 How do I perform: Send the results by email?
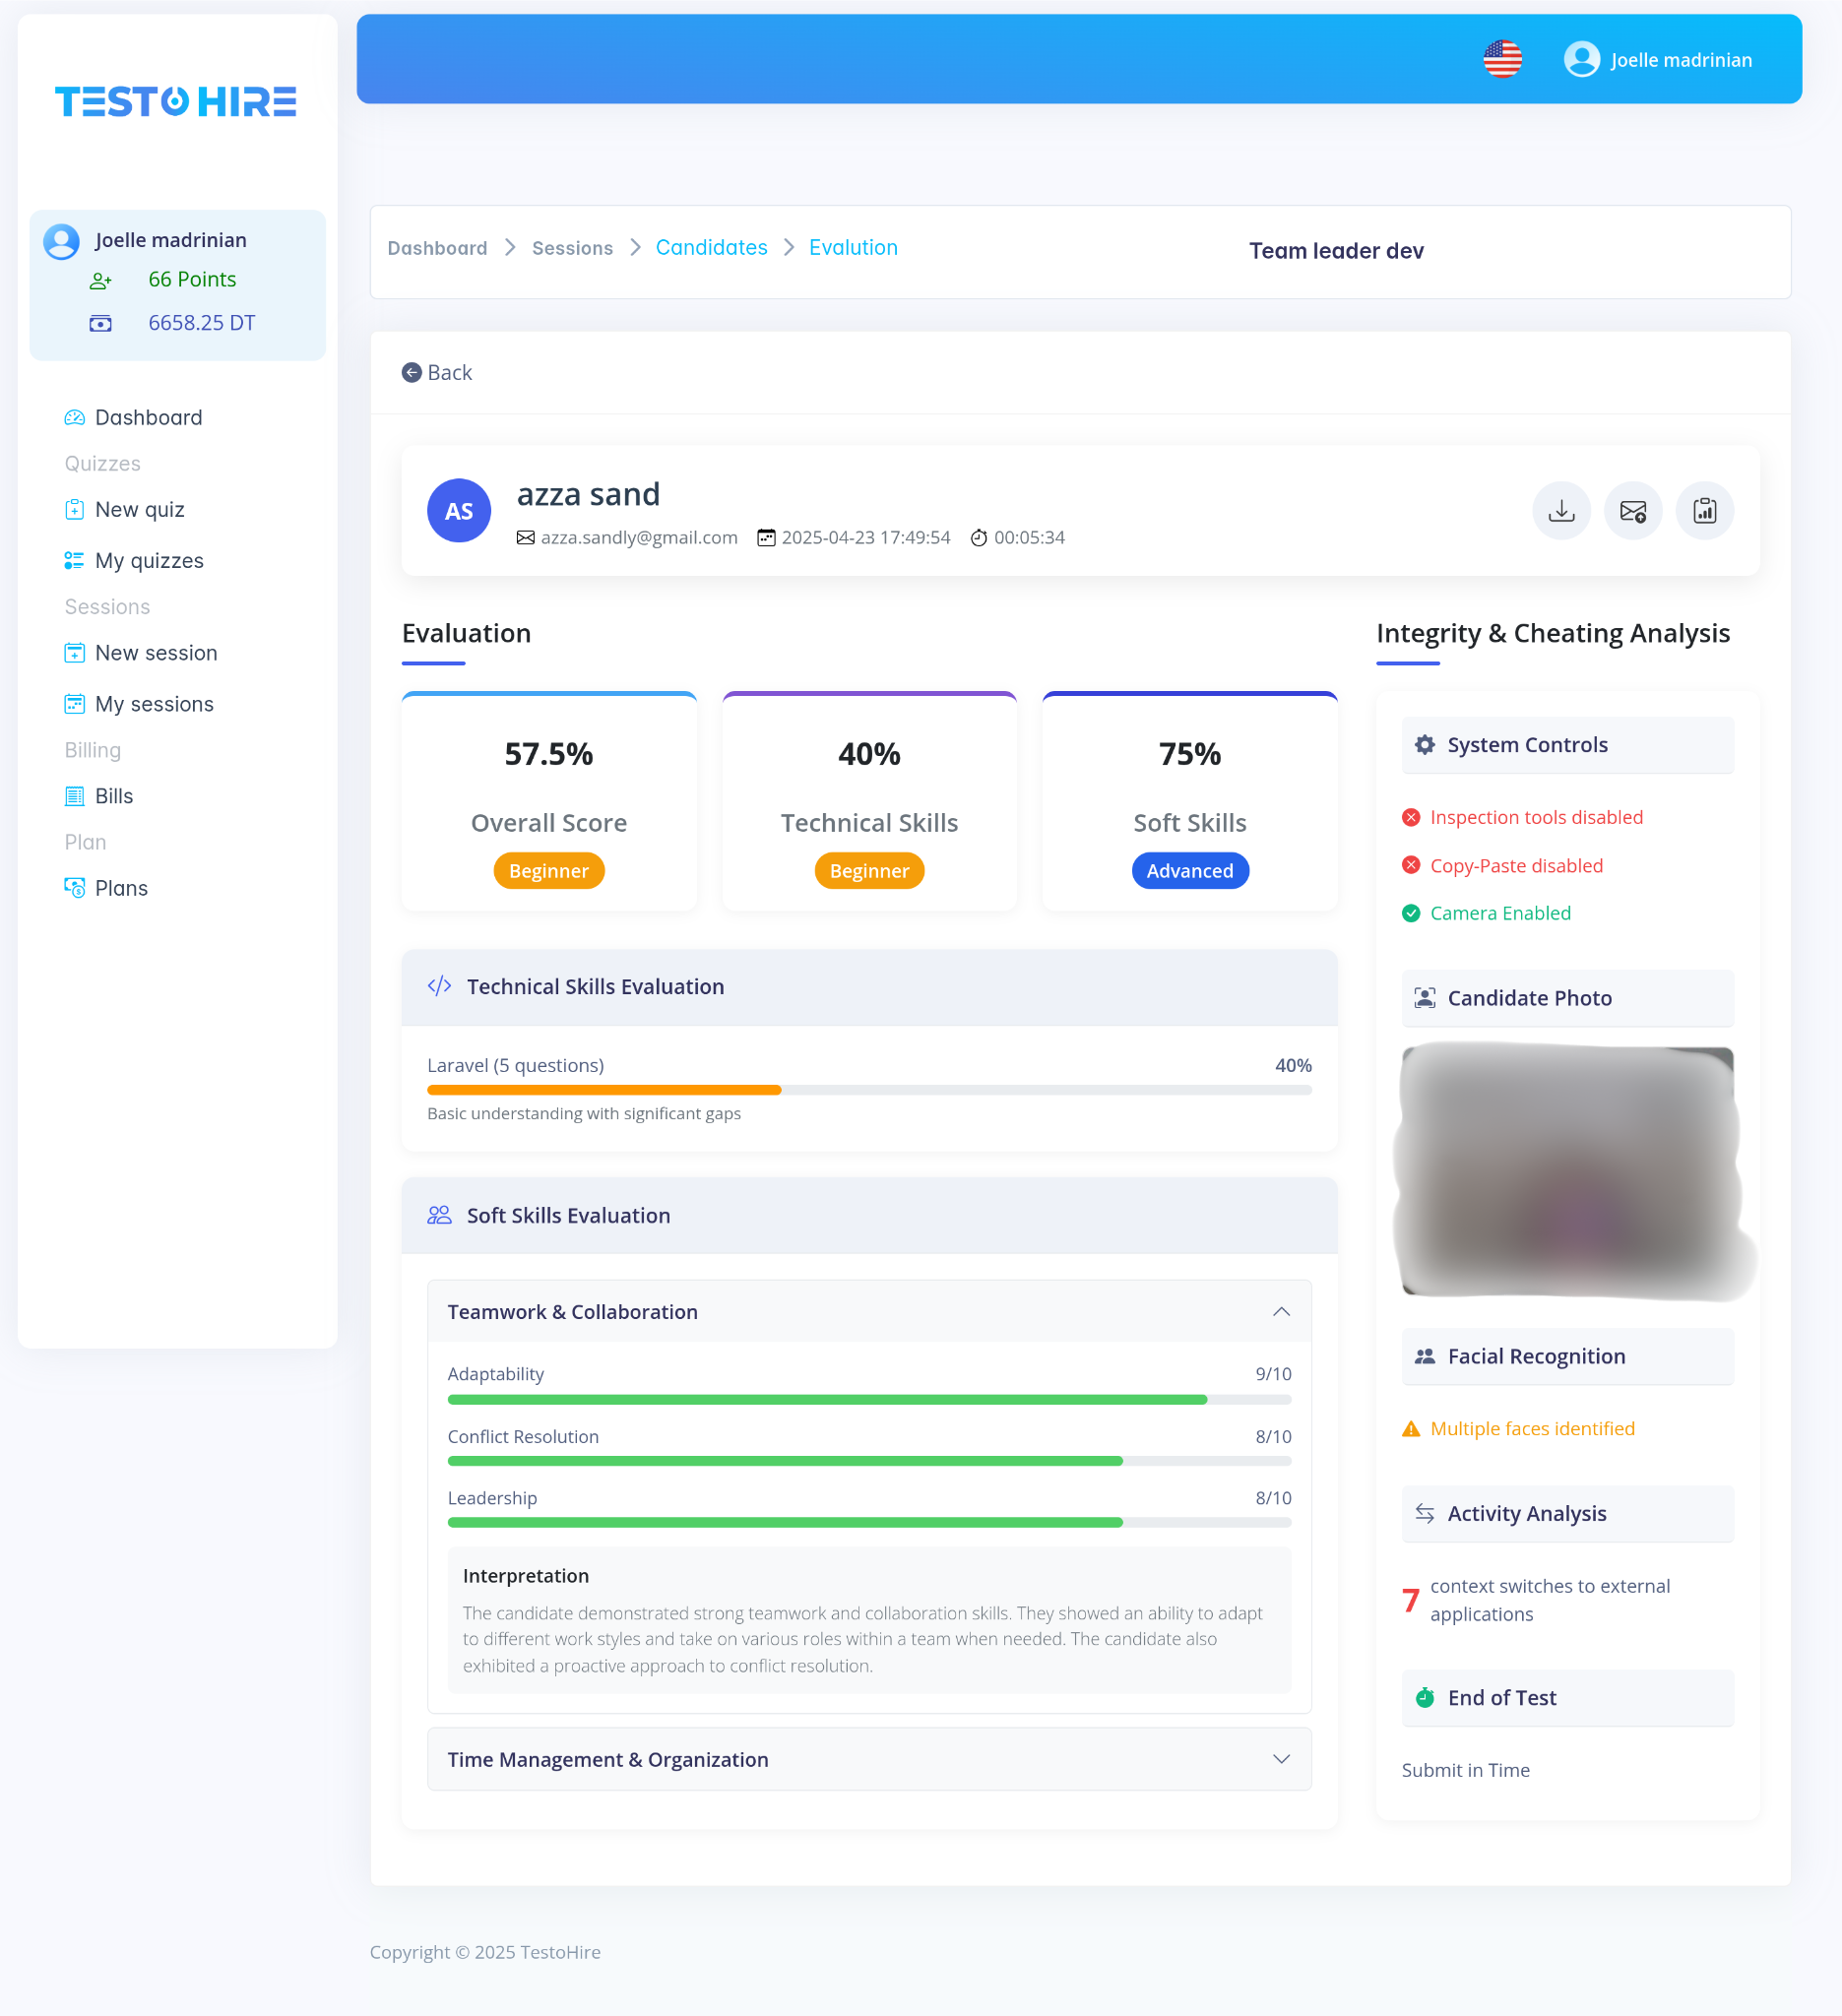click(x=1632, y=510)
